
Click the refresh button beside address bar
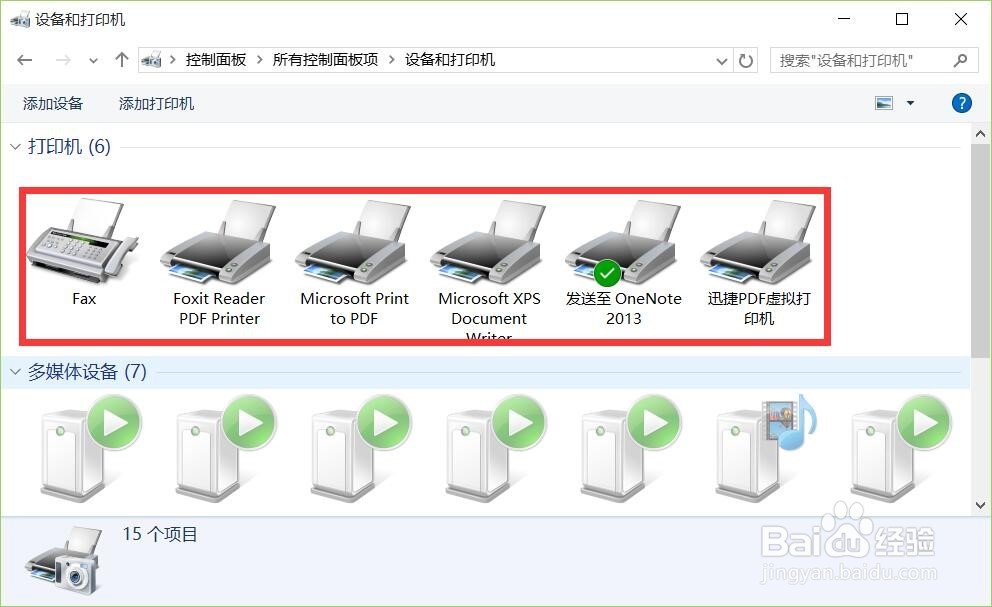pyautogui.click(x=746, y=61)
